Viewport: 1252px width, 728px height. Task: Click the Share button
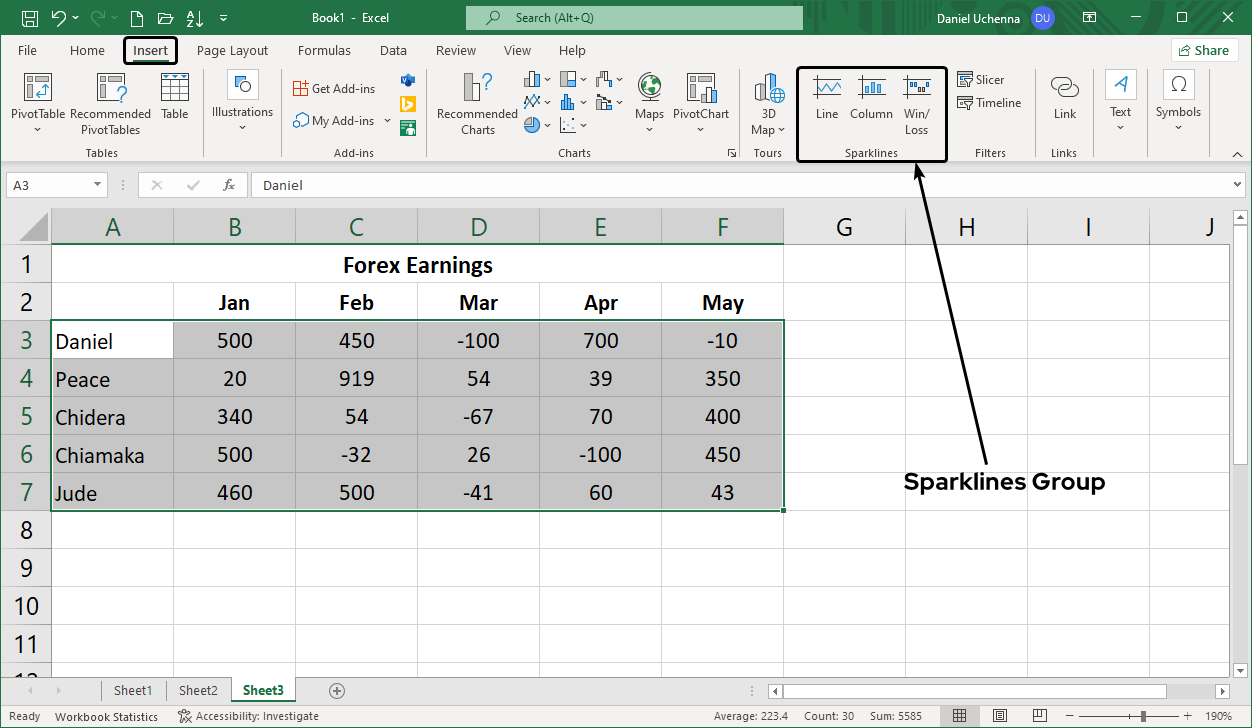pyautogui.click(x=1204, y=49)
